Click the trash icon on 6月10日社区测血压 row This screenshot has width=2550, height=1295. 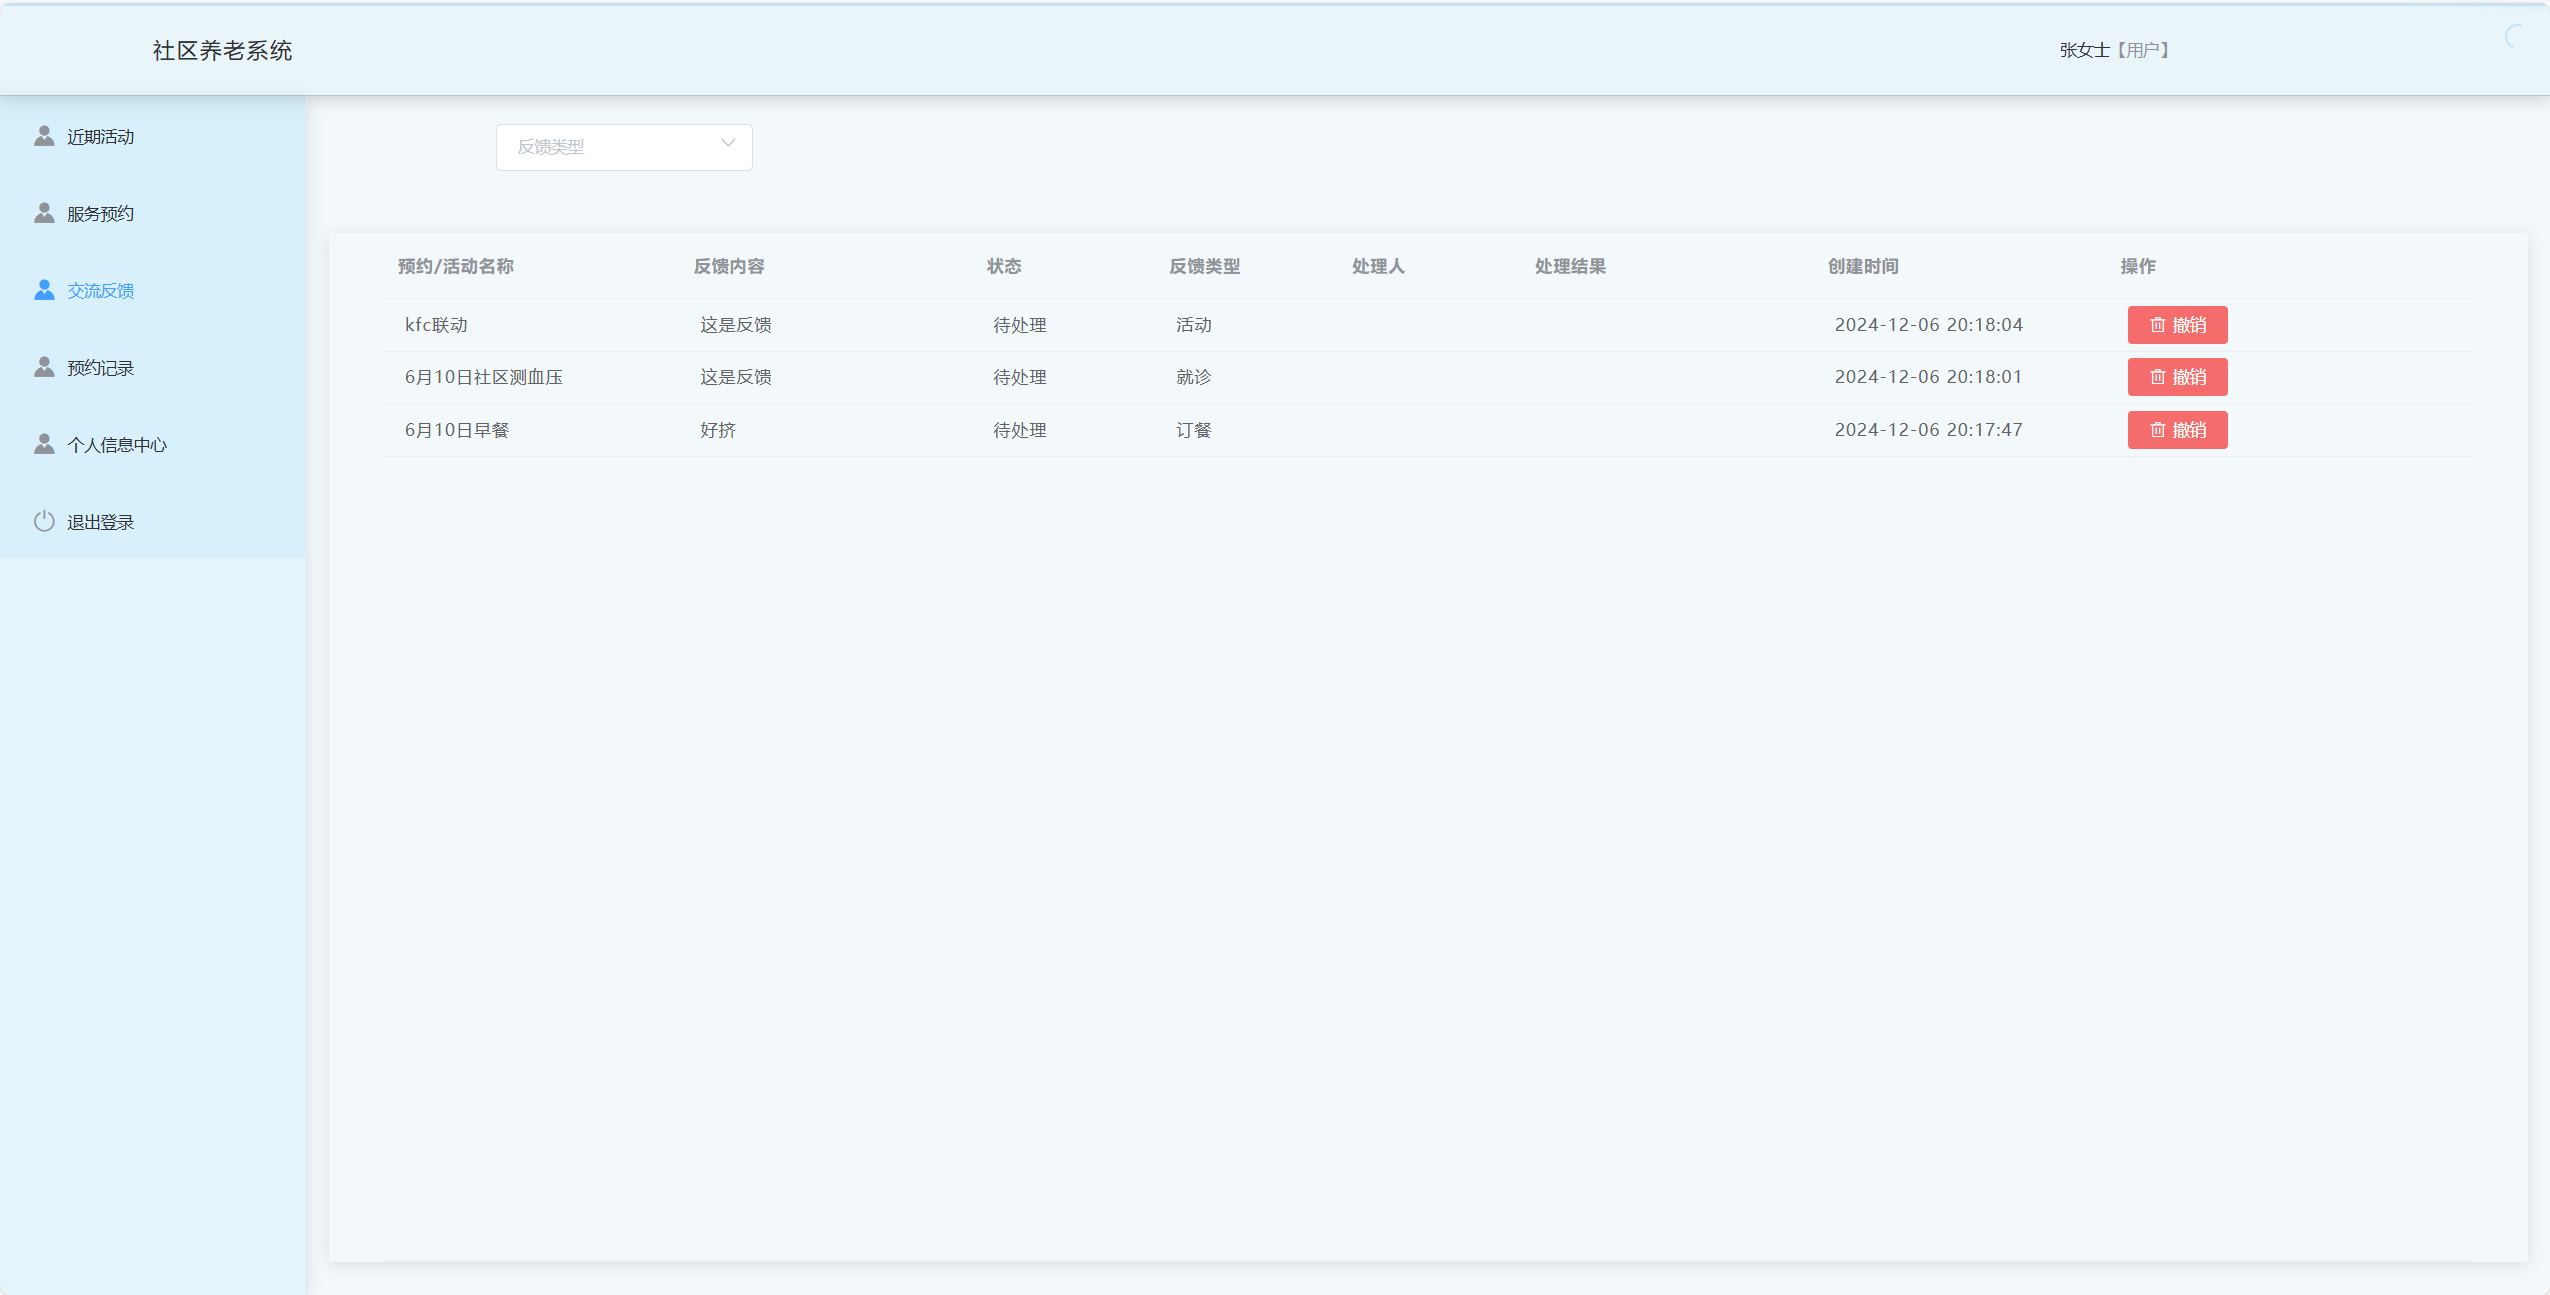(2157, 377)
